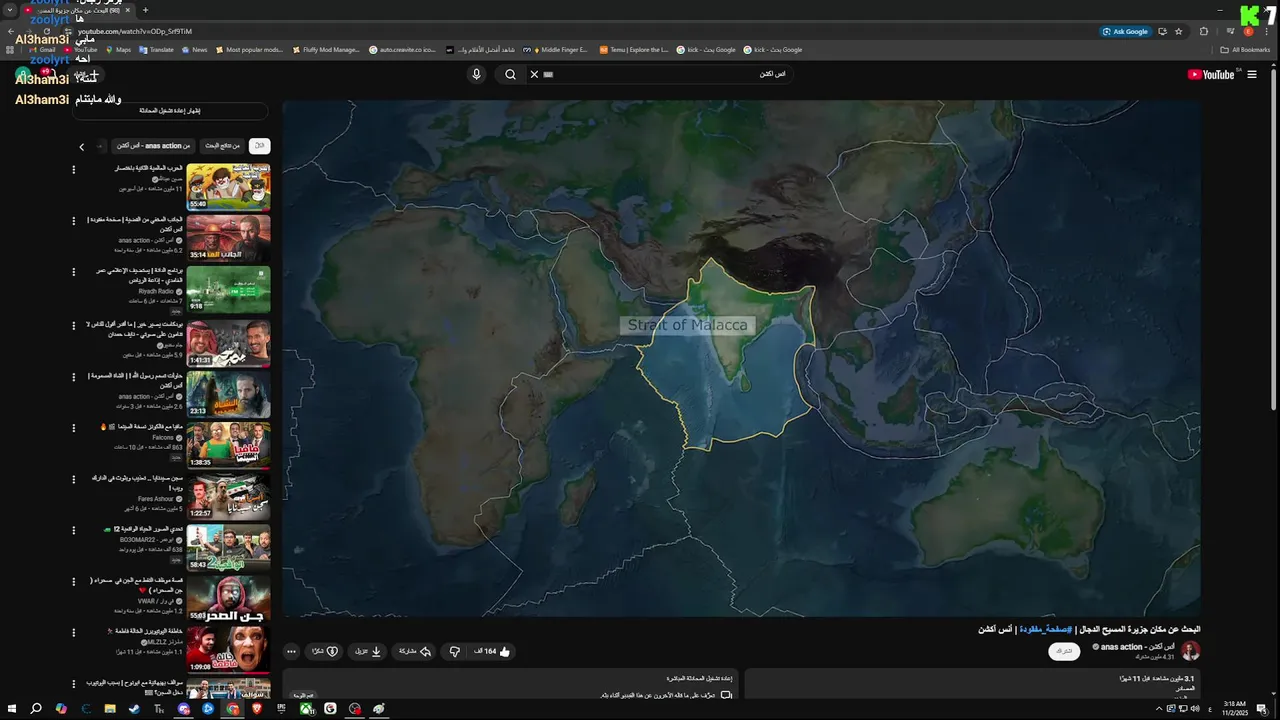Open the All Bookmarks folder
The image size is (1280, 720).
click(x=1245, y=49)
